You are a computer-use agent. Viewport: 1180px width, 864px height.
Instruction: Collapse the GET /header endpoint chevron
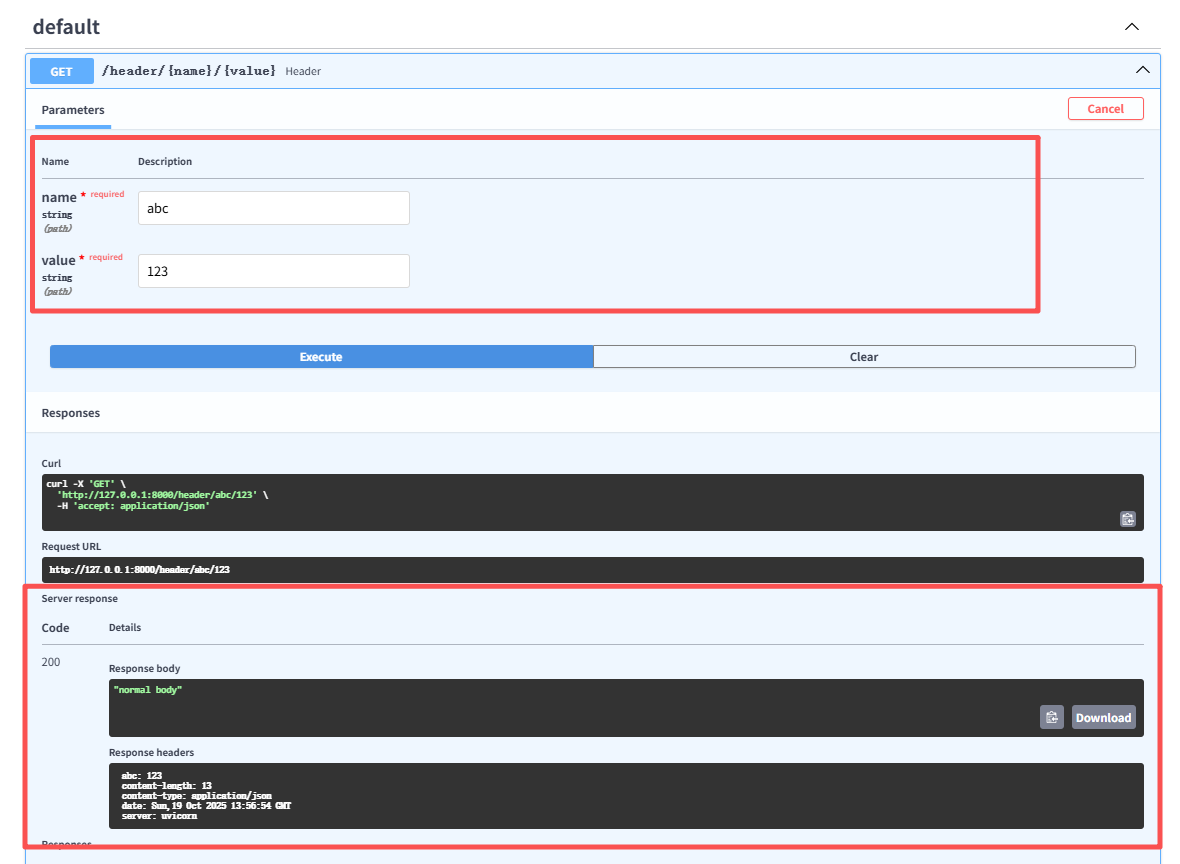click(1142, 70)
